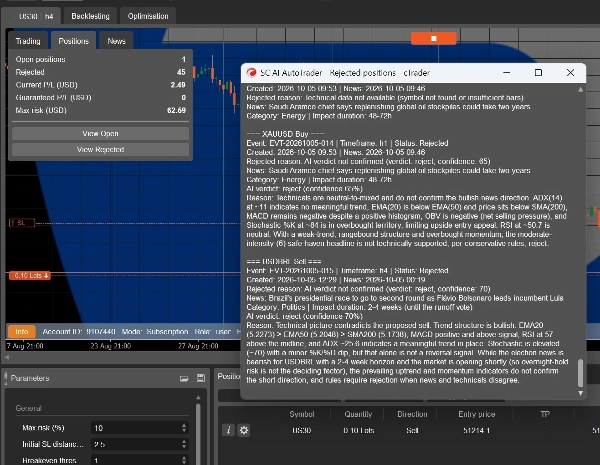Click the Sell direction cell
This screenshot has height=465, width=600.
tap(412, 431)
